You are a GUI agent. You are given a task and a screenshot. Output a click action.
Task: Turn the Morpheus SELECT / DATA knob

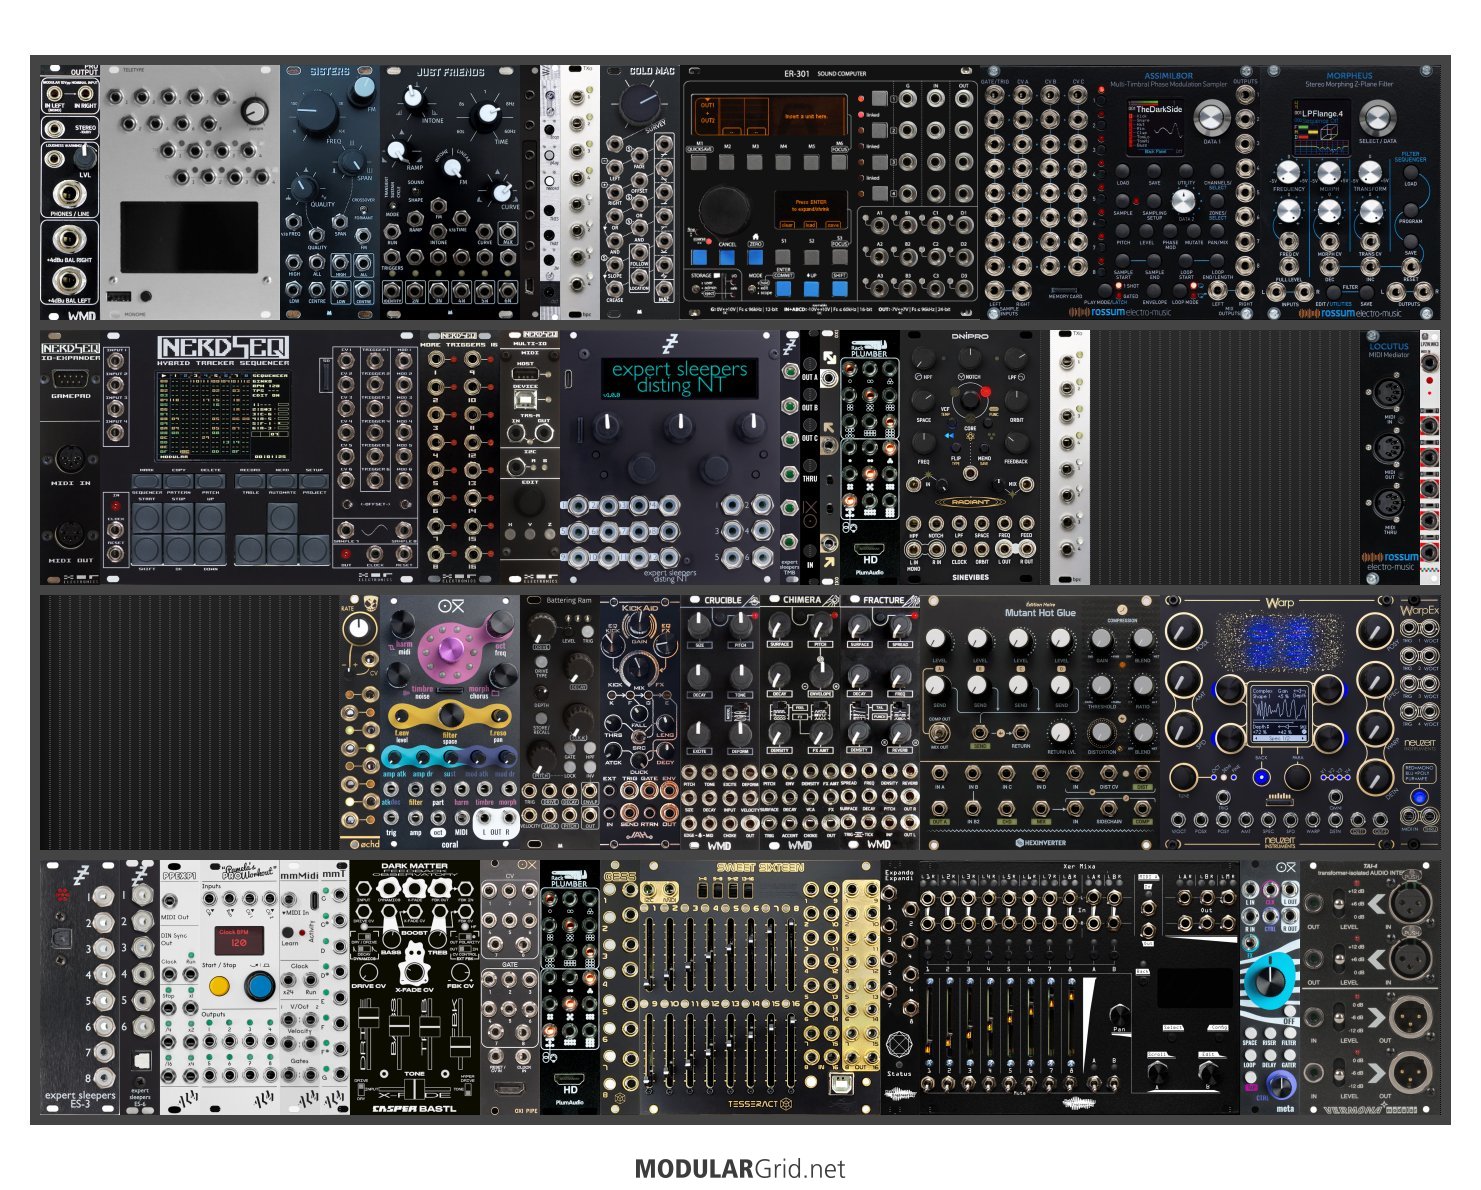click(x=1379, y=119)
